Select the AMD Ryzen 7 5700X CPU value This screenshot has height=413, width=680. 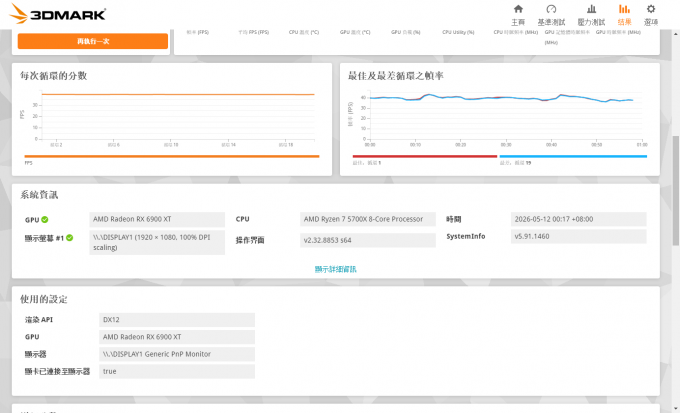[368, 220]
